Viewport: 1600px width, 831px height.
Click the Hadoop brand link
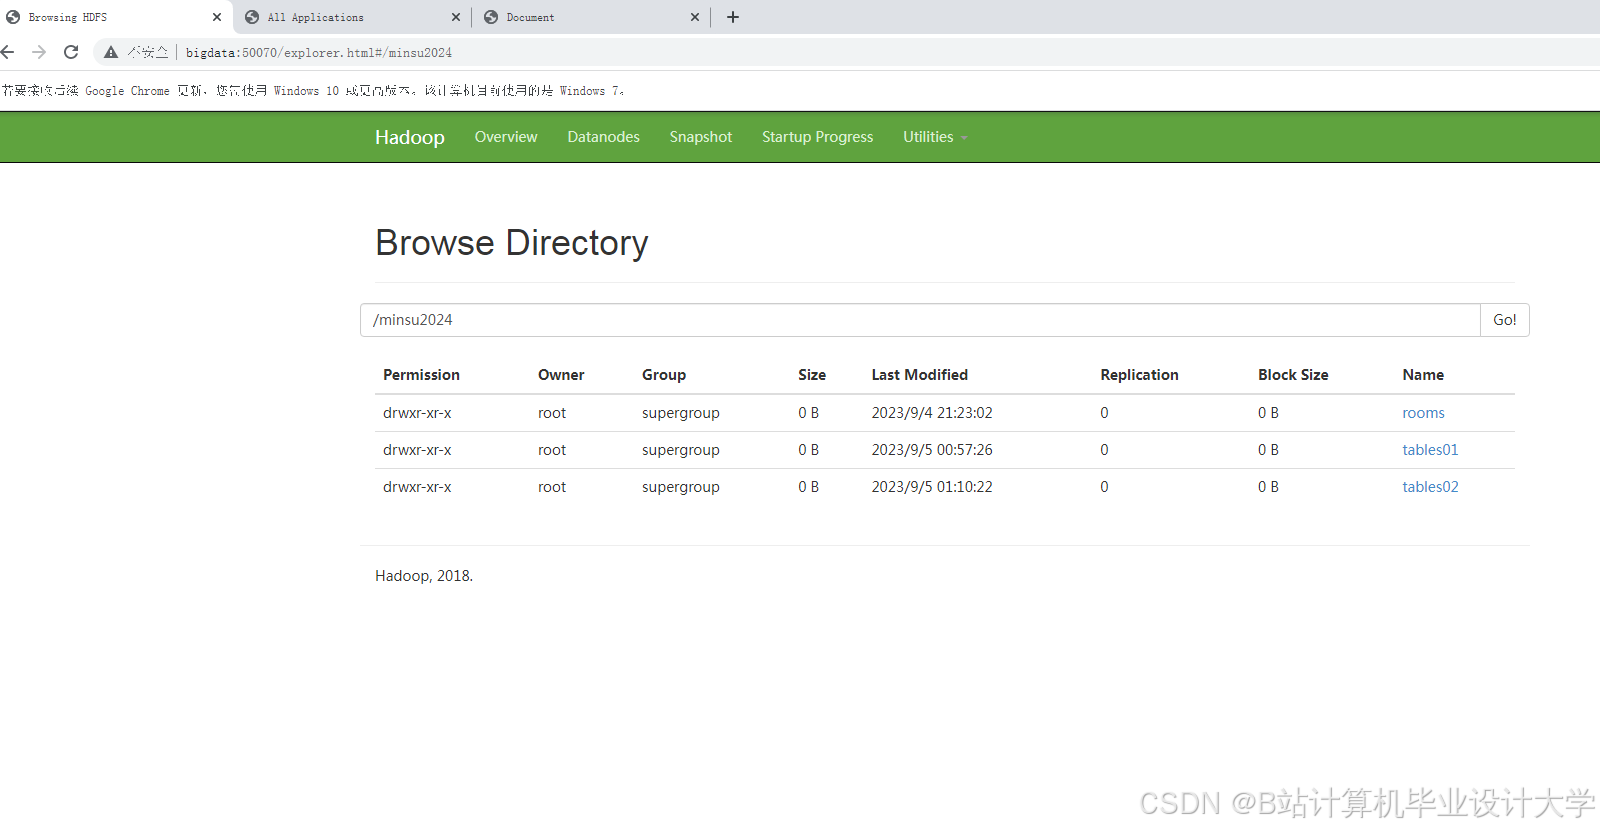(x=410, y=137)
